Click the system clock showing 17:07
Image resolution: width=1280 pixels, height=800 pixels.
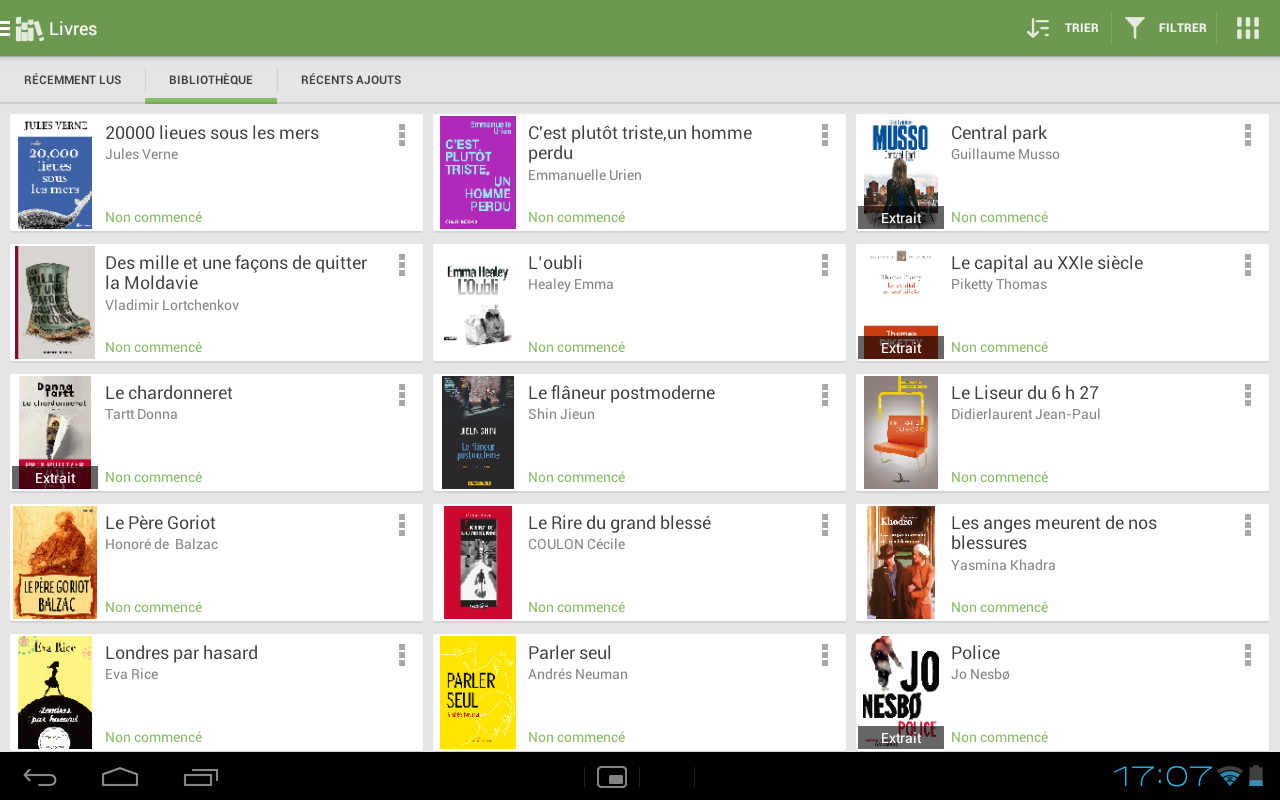tap(1163, 776)
